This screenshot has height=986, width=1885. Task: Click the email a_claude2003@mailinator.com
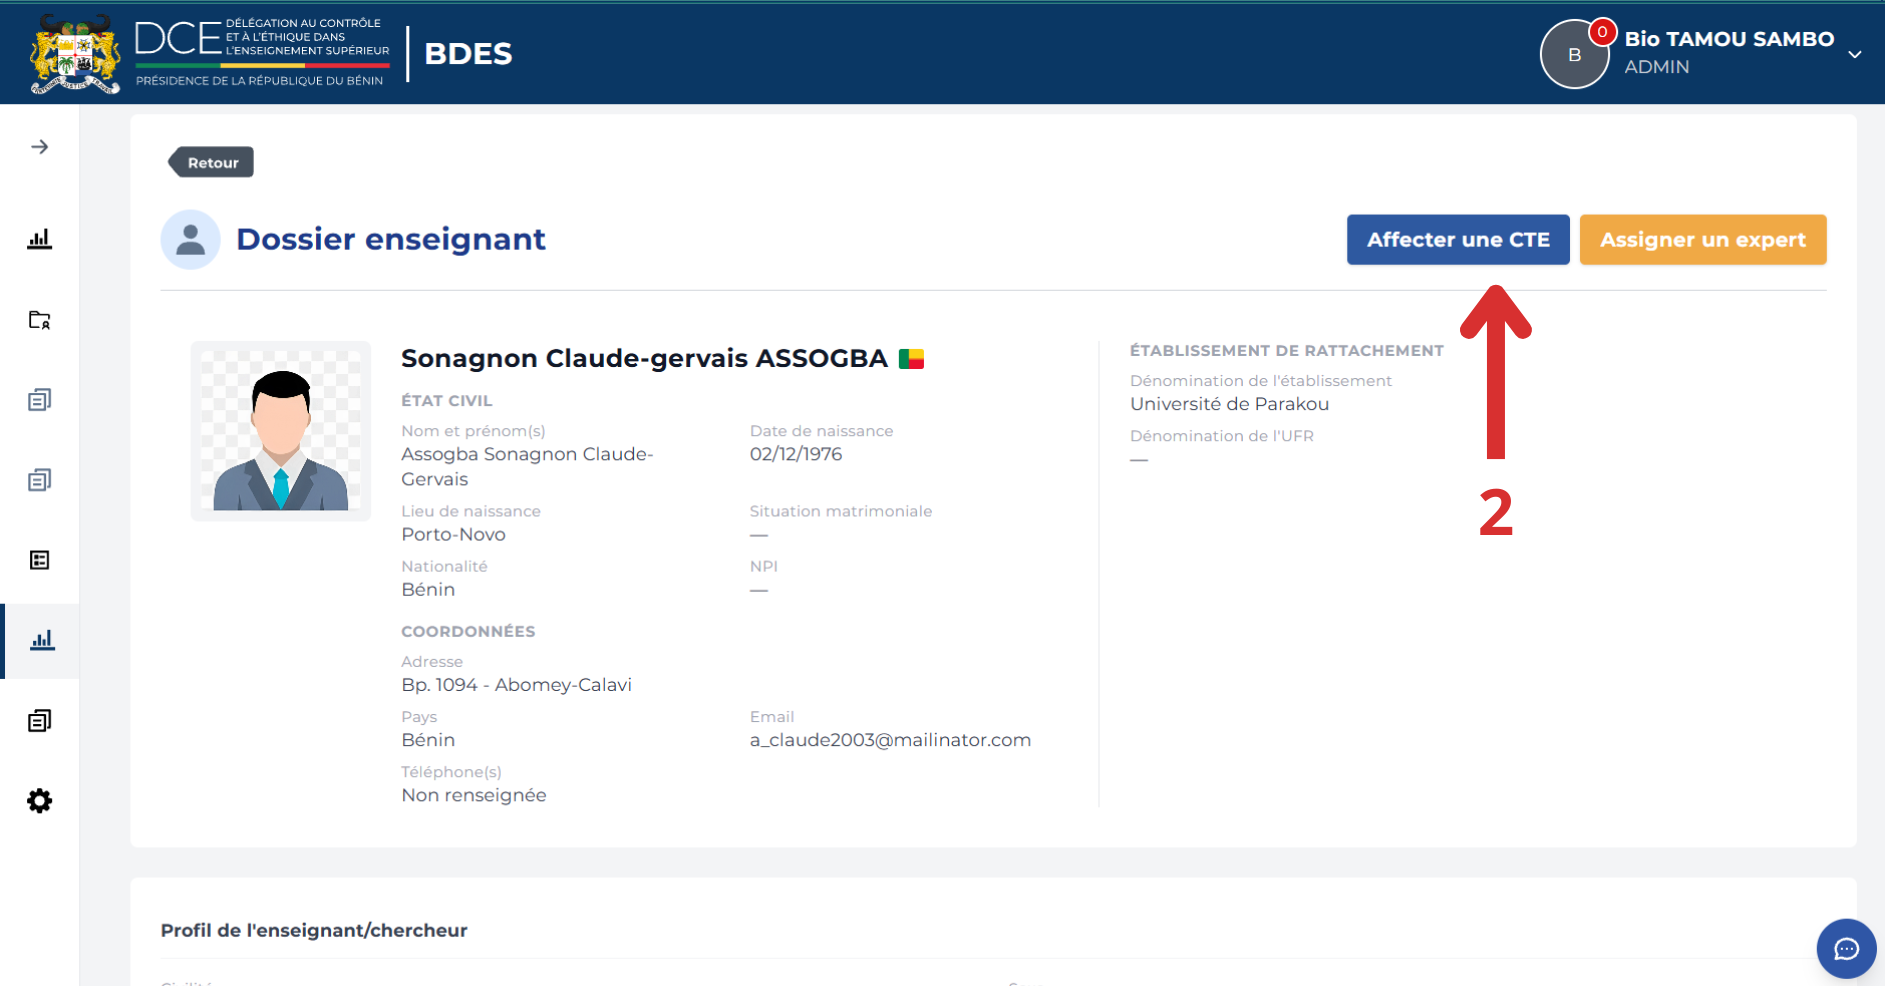click(890, 740)
